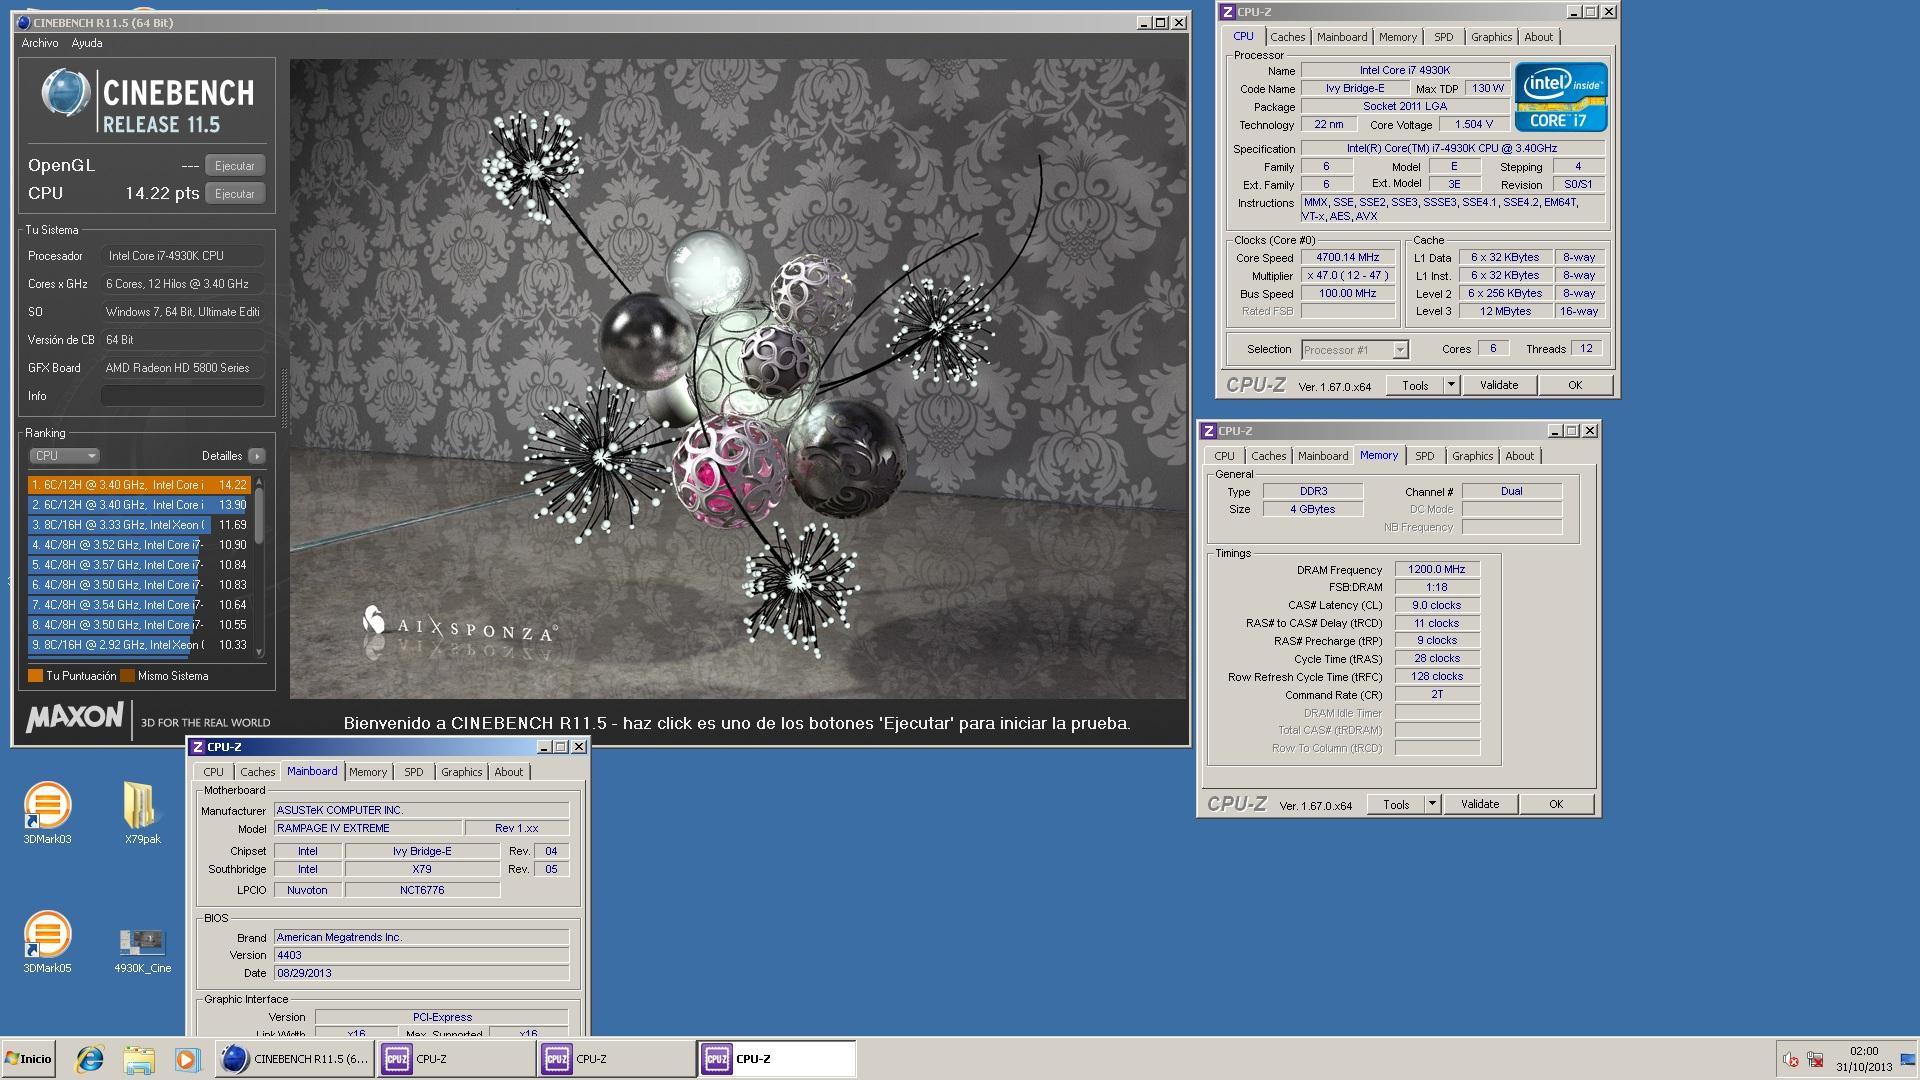Select ranking entry with score 14.22

click(139, 485)
